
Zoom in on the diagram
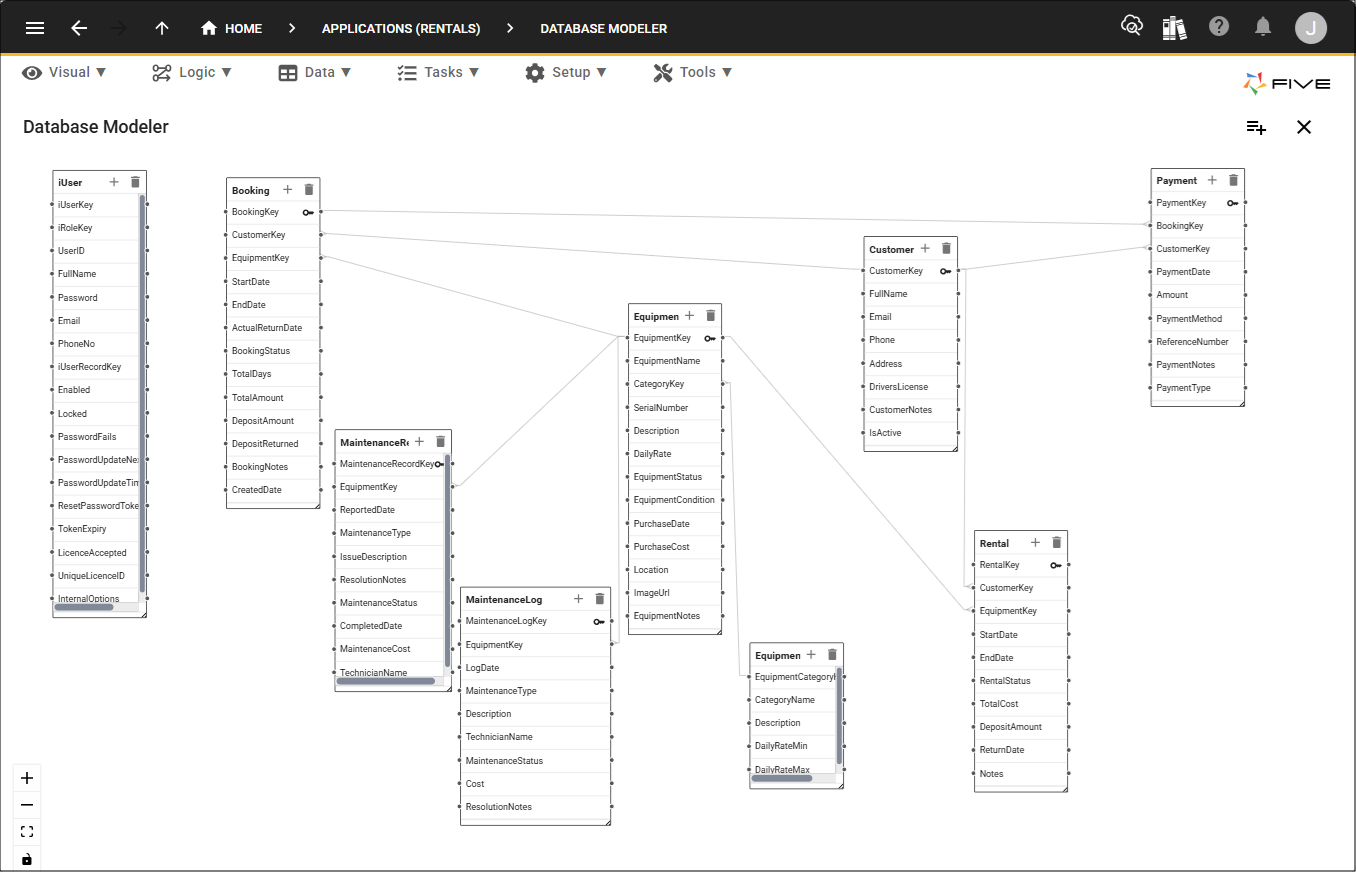27,778
